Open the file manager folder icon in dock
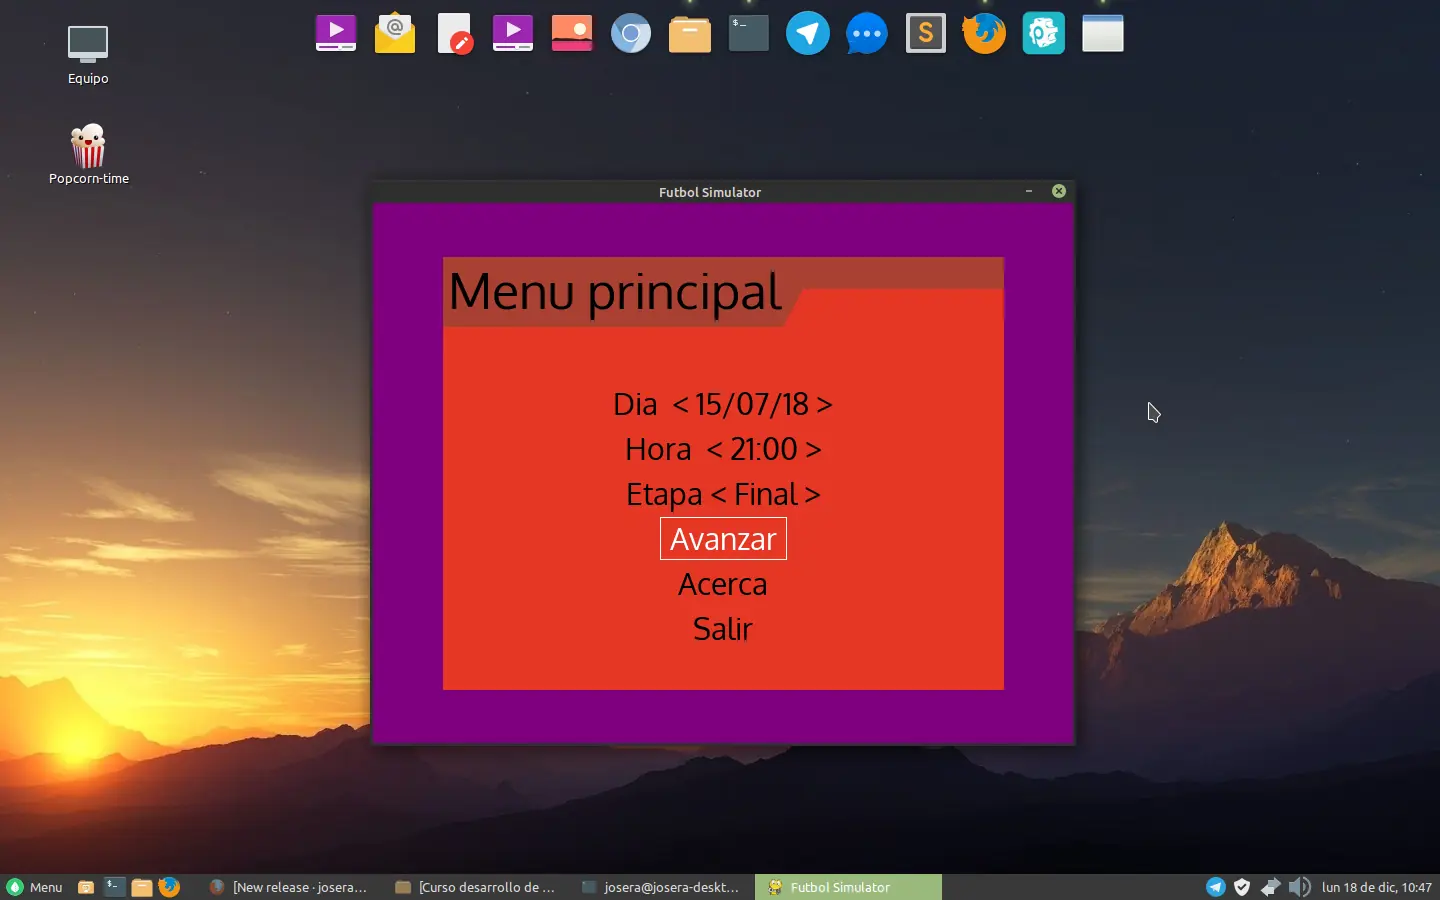 [x=690, y=34]
